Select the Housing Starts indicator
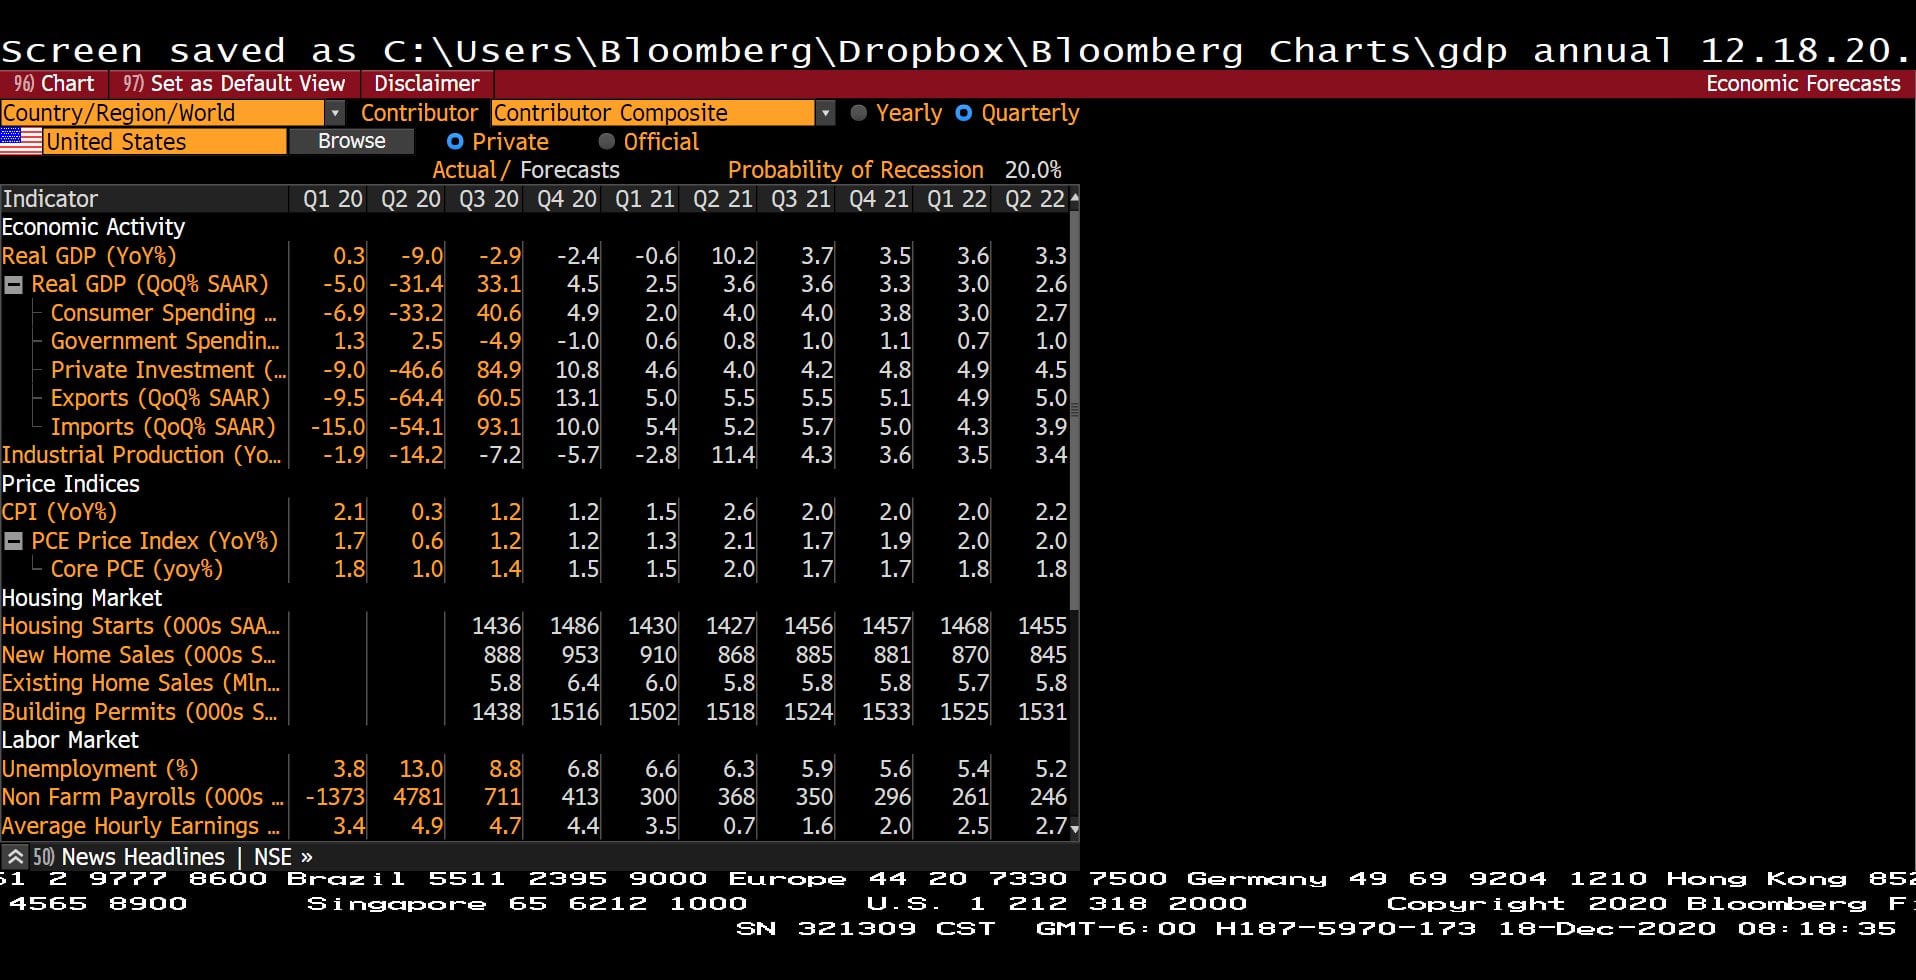The image size is (1916, 980). click(141, 626)
